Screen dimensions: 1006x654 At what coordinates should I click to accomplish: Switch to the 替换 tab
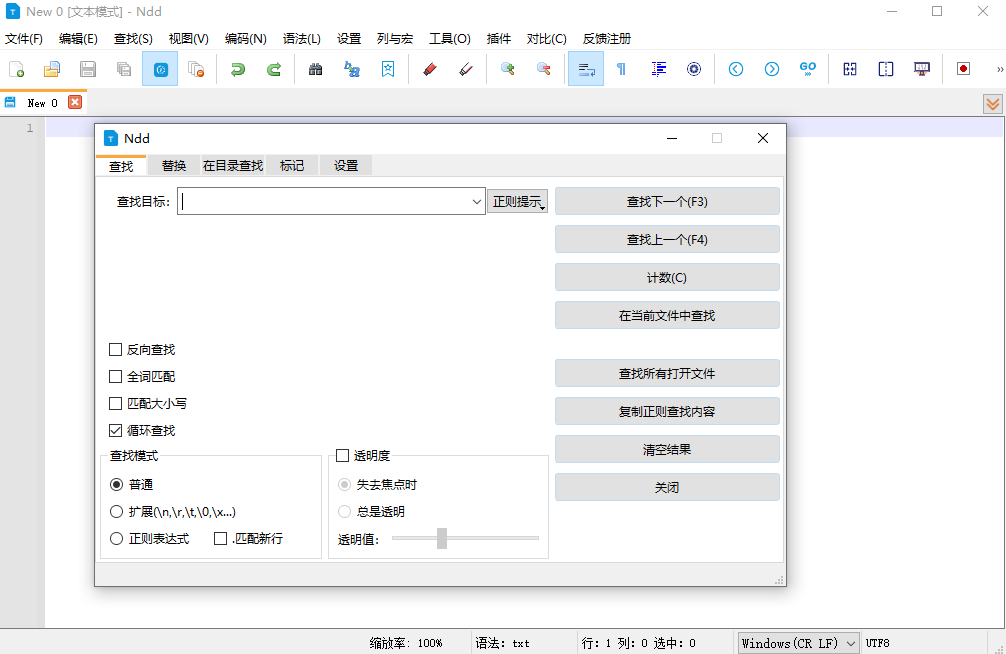pyautogui.click(x=174, y=166)
